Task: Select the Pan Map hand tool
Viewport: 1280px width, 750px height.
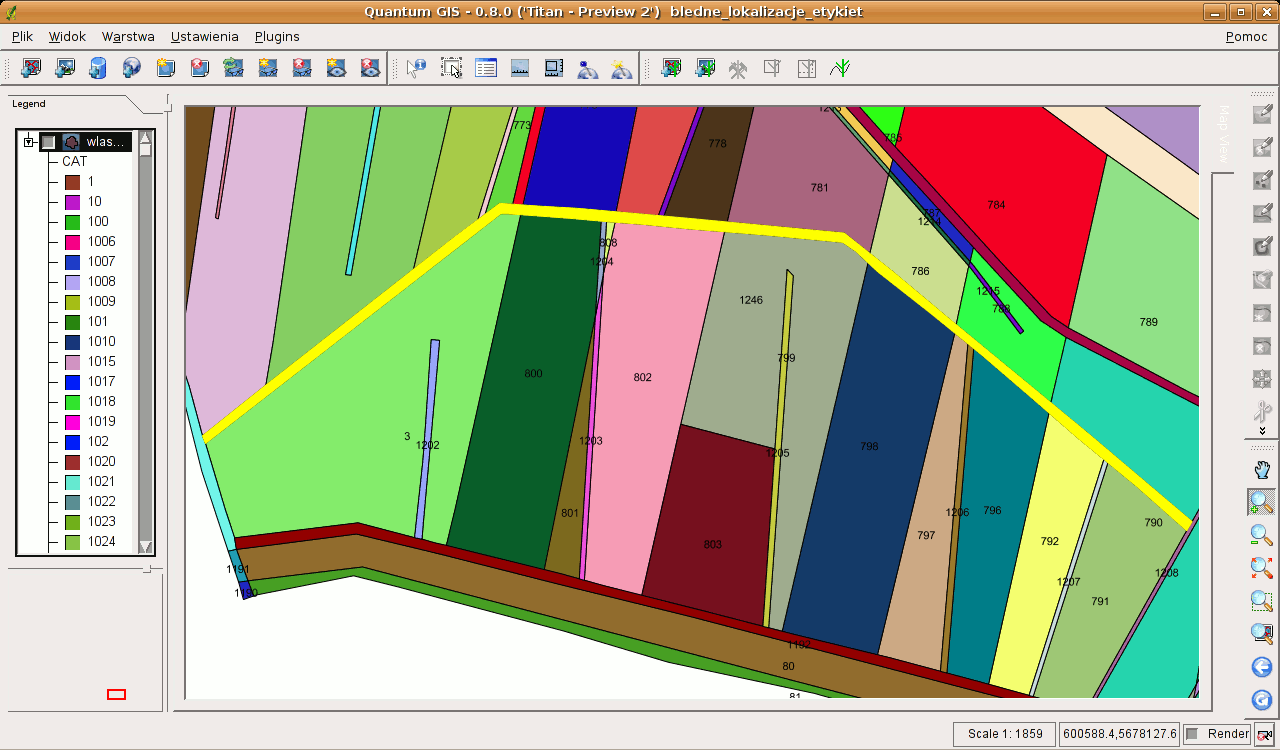Action: pyautogui.click(x=1262, y=469)
